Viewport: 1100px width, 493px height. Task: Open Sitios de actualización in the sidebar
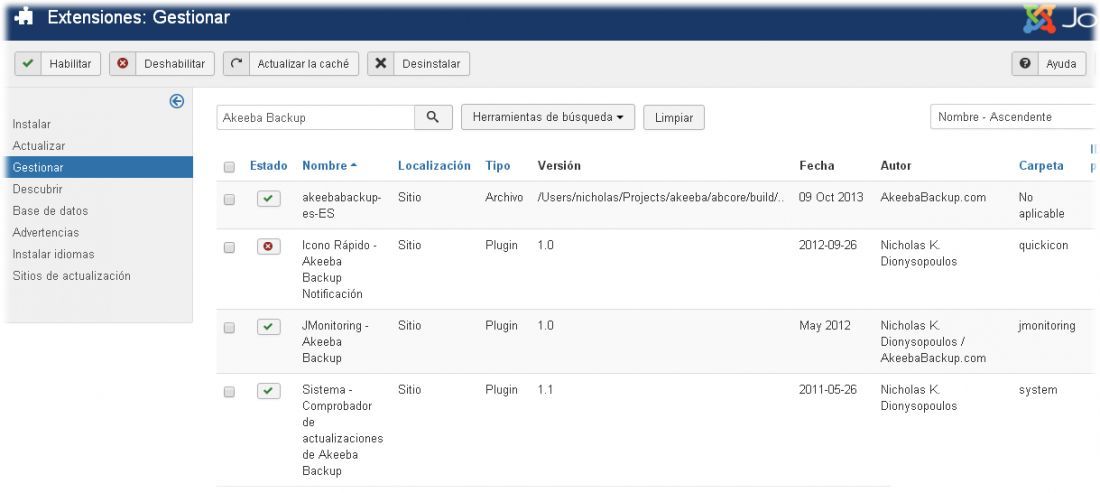coord(72,276)
